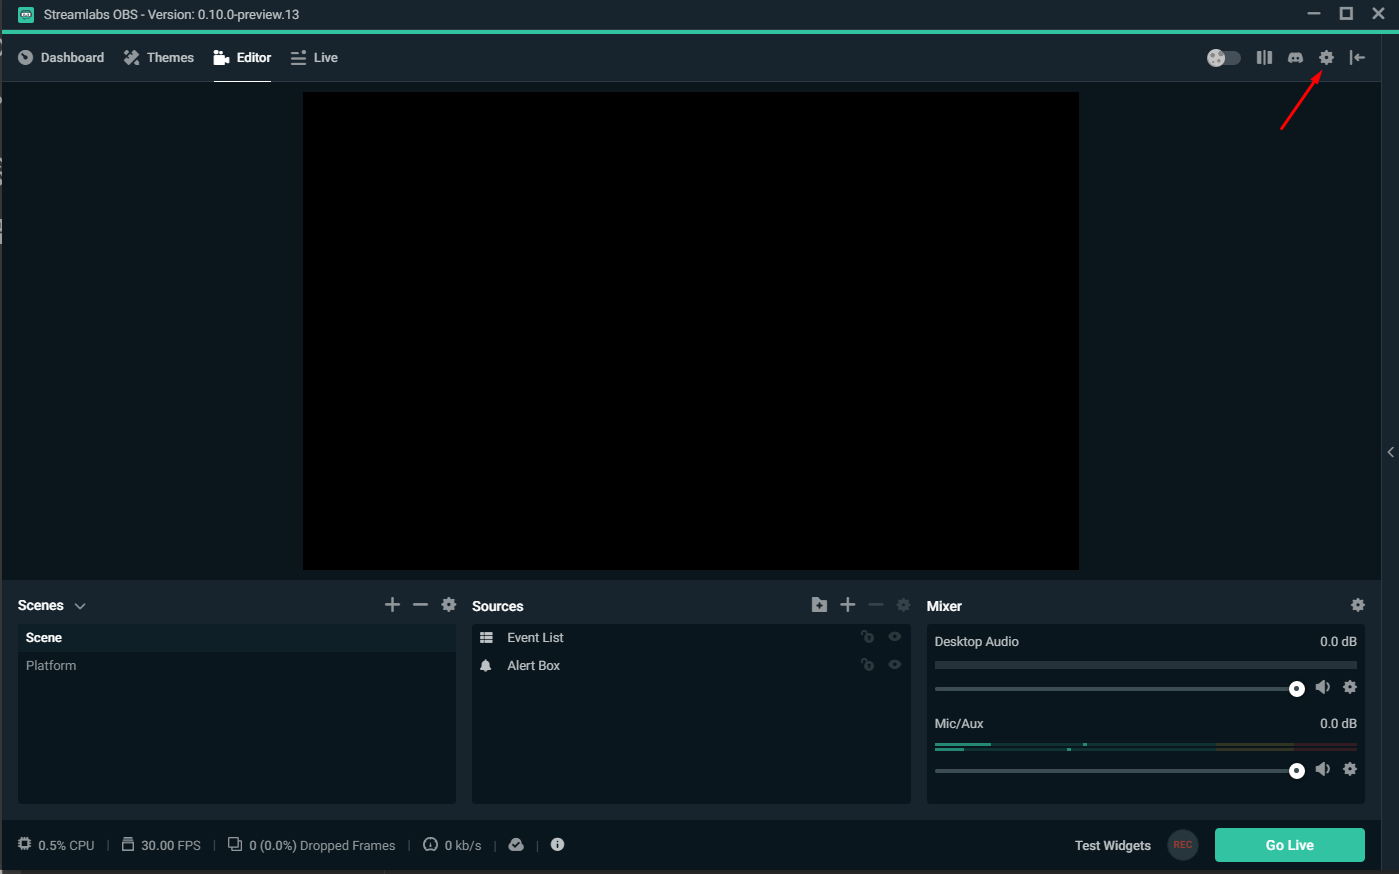Screen dimensions: 1399x874
Task: Click the bandwidth kb/s icon
Action: [x=430, y=844]
